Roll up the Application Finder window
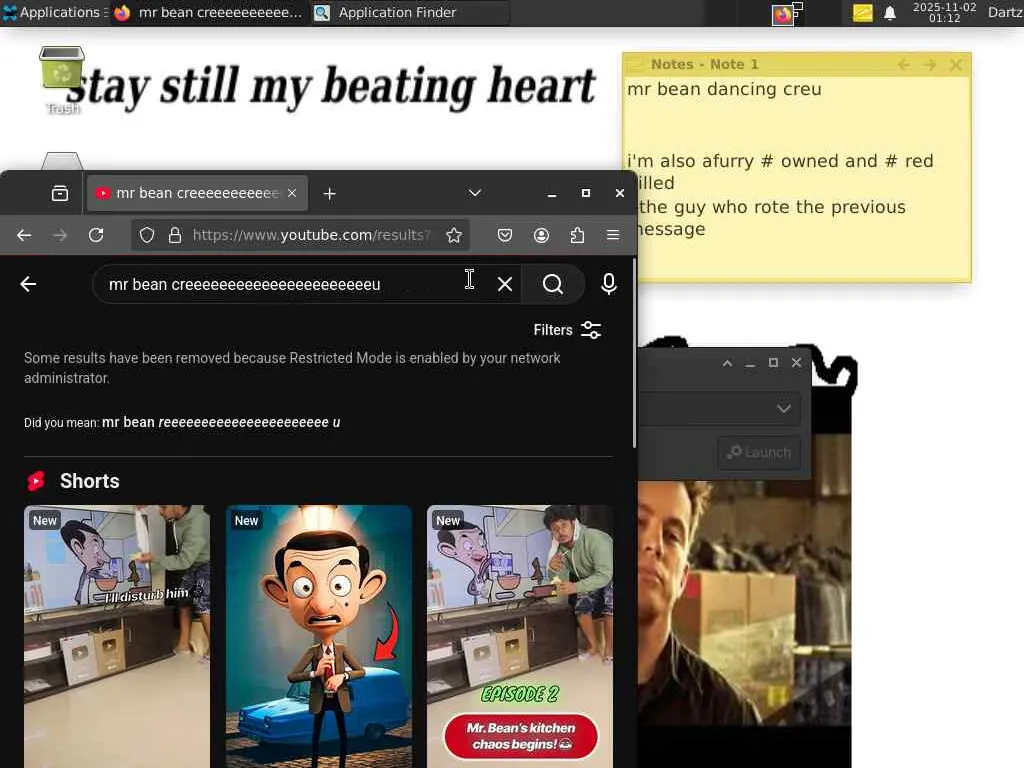This screenshot has height=768, width=1024. 727,363
